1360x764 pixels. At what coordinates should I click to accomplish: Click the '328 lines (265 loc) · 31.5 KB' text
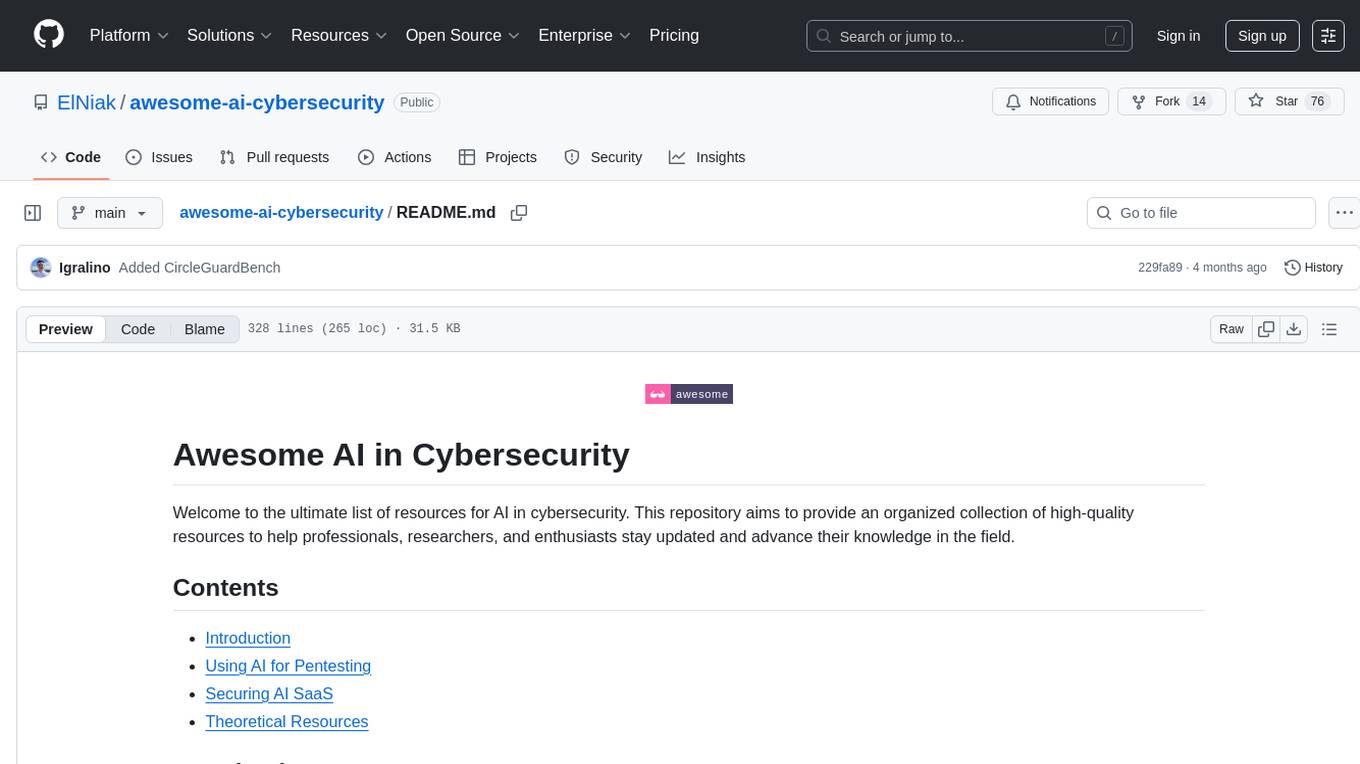point(354,329)
